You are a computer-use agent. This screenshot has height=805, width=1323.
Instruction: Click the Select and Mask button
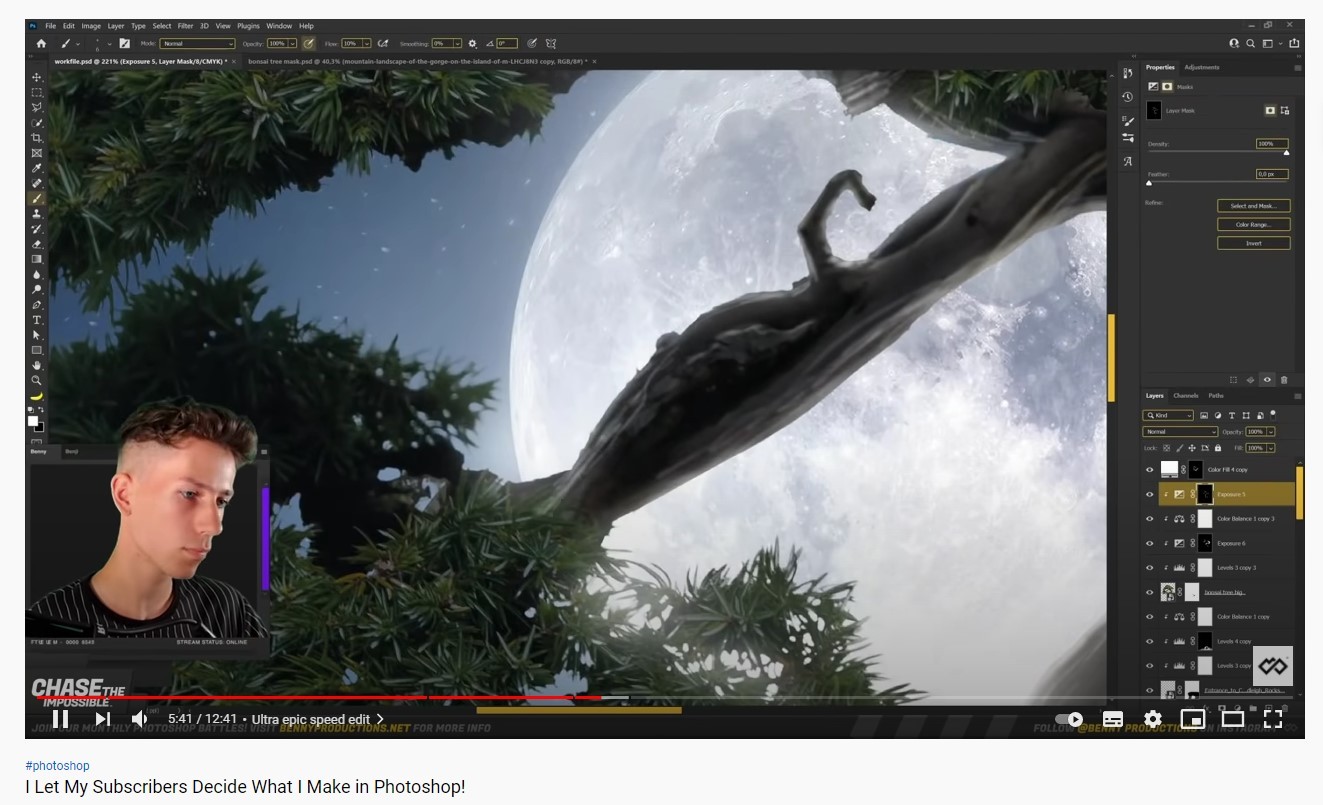[1253, 206]
